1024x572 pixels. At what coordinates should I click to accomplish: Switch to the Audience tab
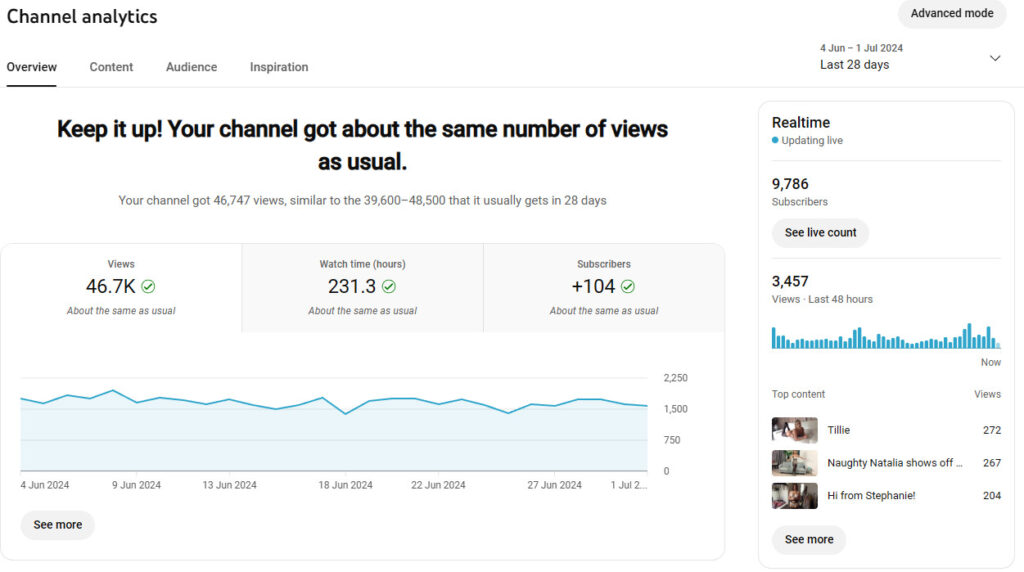click(191, 67)
